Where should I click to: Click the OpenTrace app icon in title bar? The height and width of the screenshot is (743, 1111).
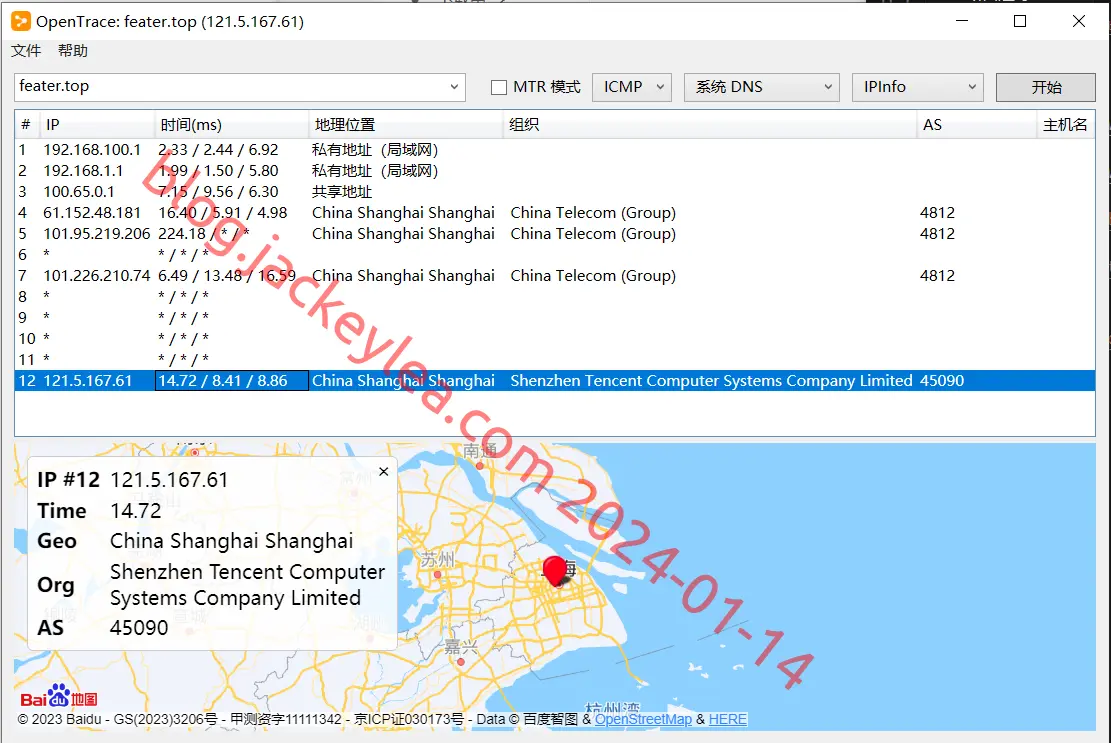[21, 21]
